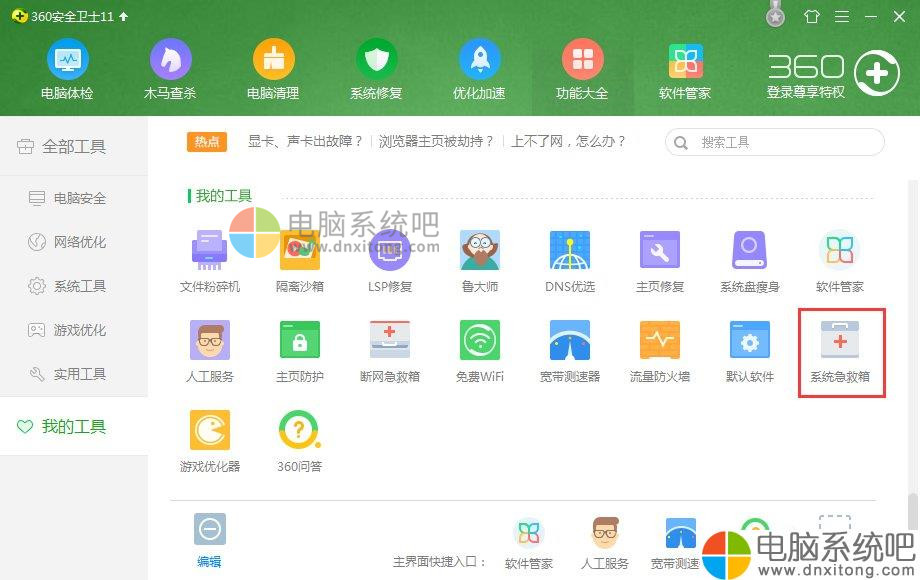Open 软件管家 in top toolbar
920x580 pixels.
tap(685, 69)
